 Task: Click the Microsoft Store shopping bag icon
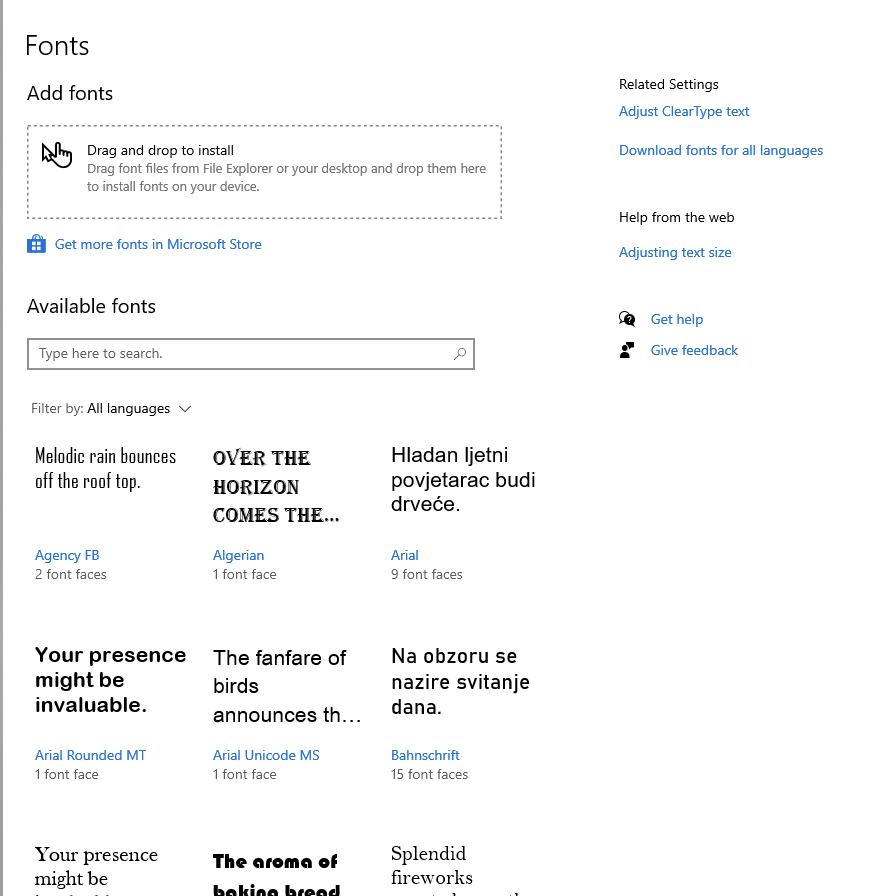tap(36, 243)
